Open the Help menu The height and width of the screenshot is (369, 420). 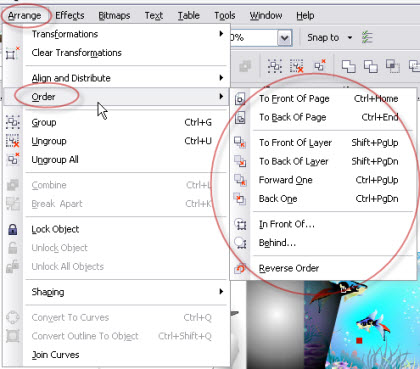pos(305,16)
